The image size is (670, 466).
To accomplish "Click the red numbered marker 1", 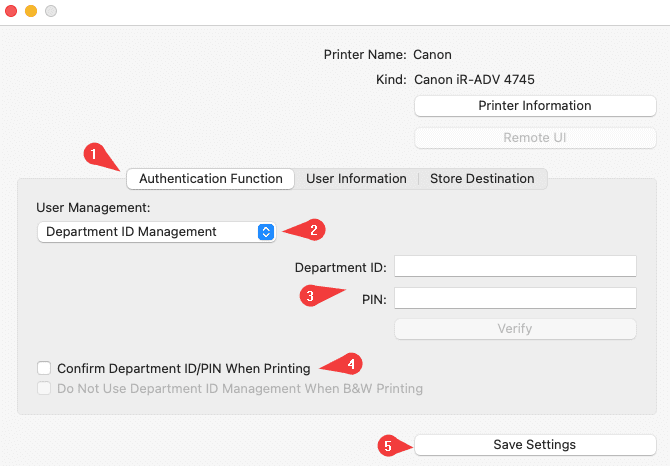I will tap(93, 154).
